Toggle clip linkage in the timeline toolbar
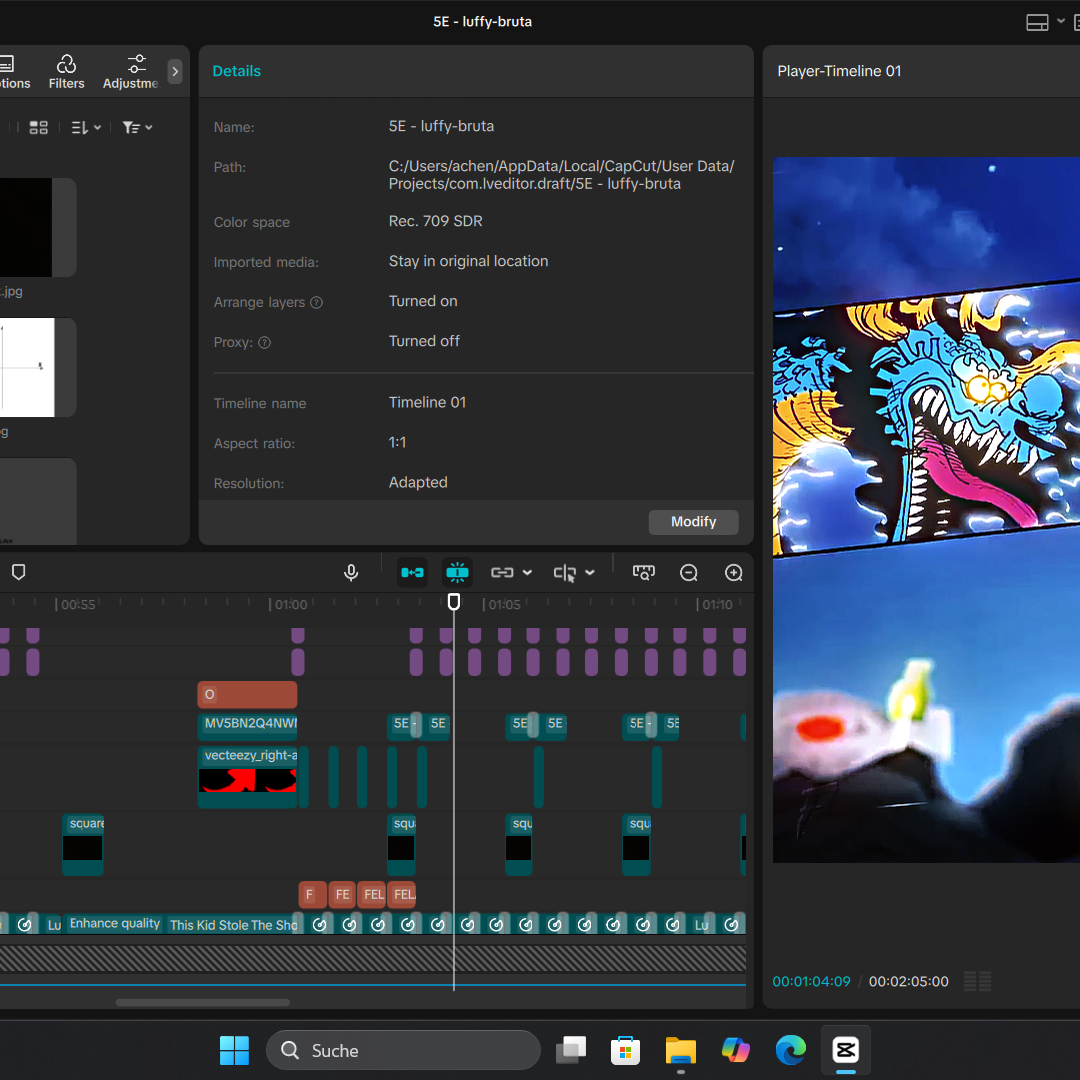 click(502, 572)
